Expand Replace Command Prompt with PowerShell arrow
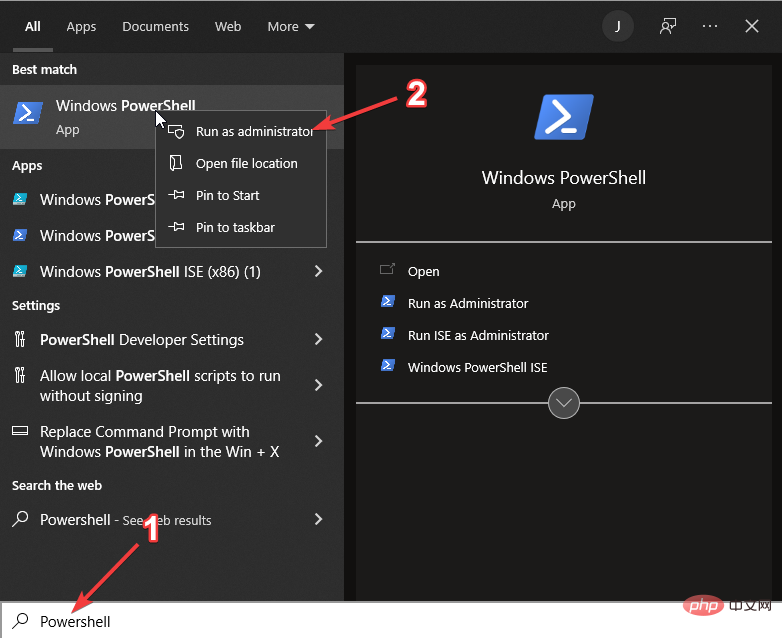 (x=318, y=441)
